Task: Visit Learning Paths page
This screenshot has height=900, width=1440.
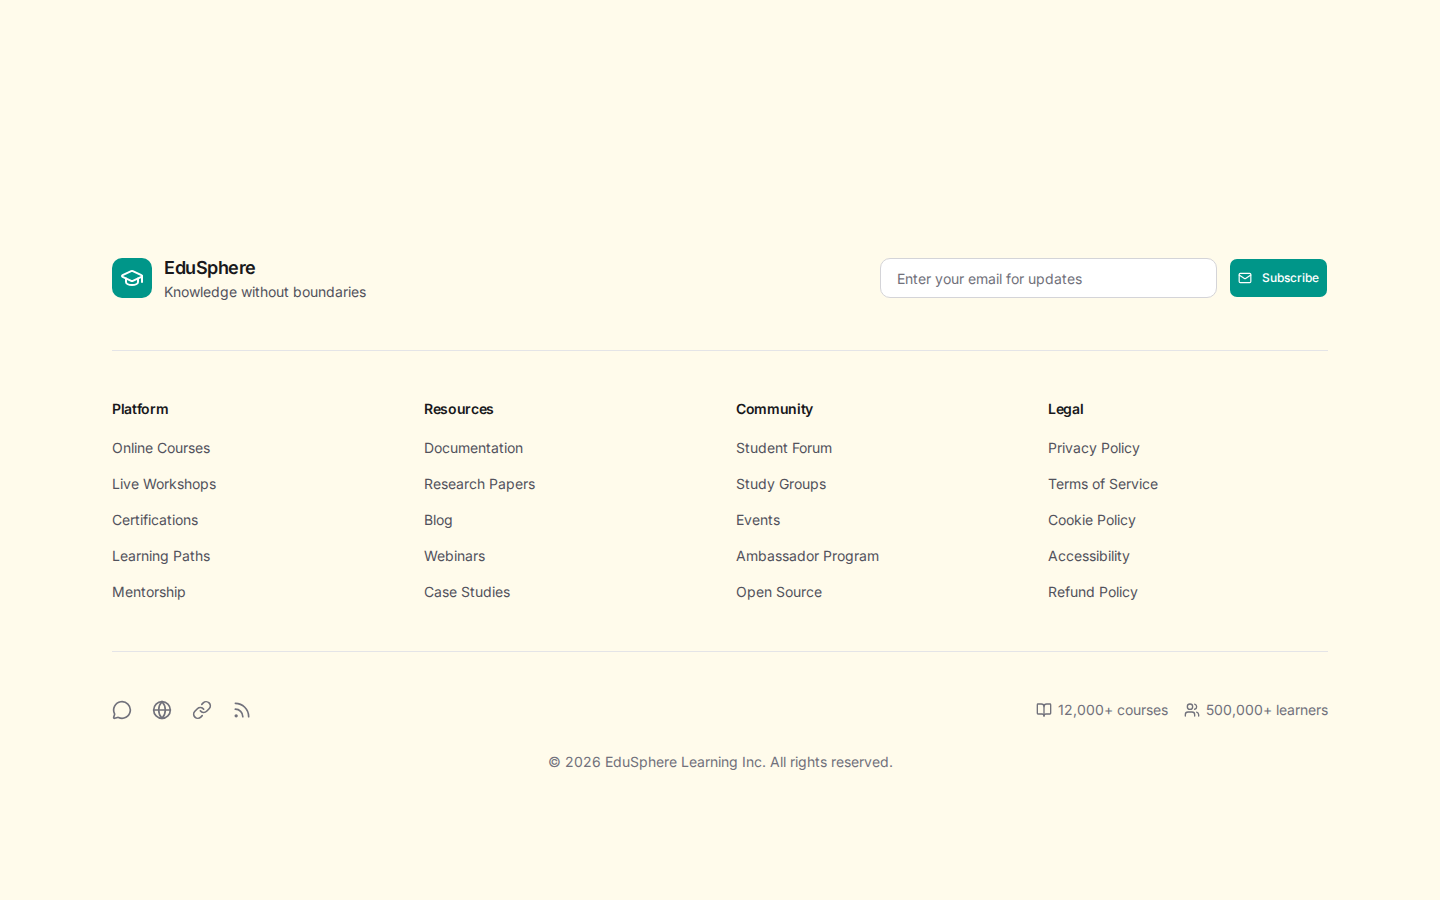Action: [x=161, y=556]
